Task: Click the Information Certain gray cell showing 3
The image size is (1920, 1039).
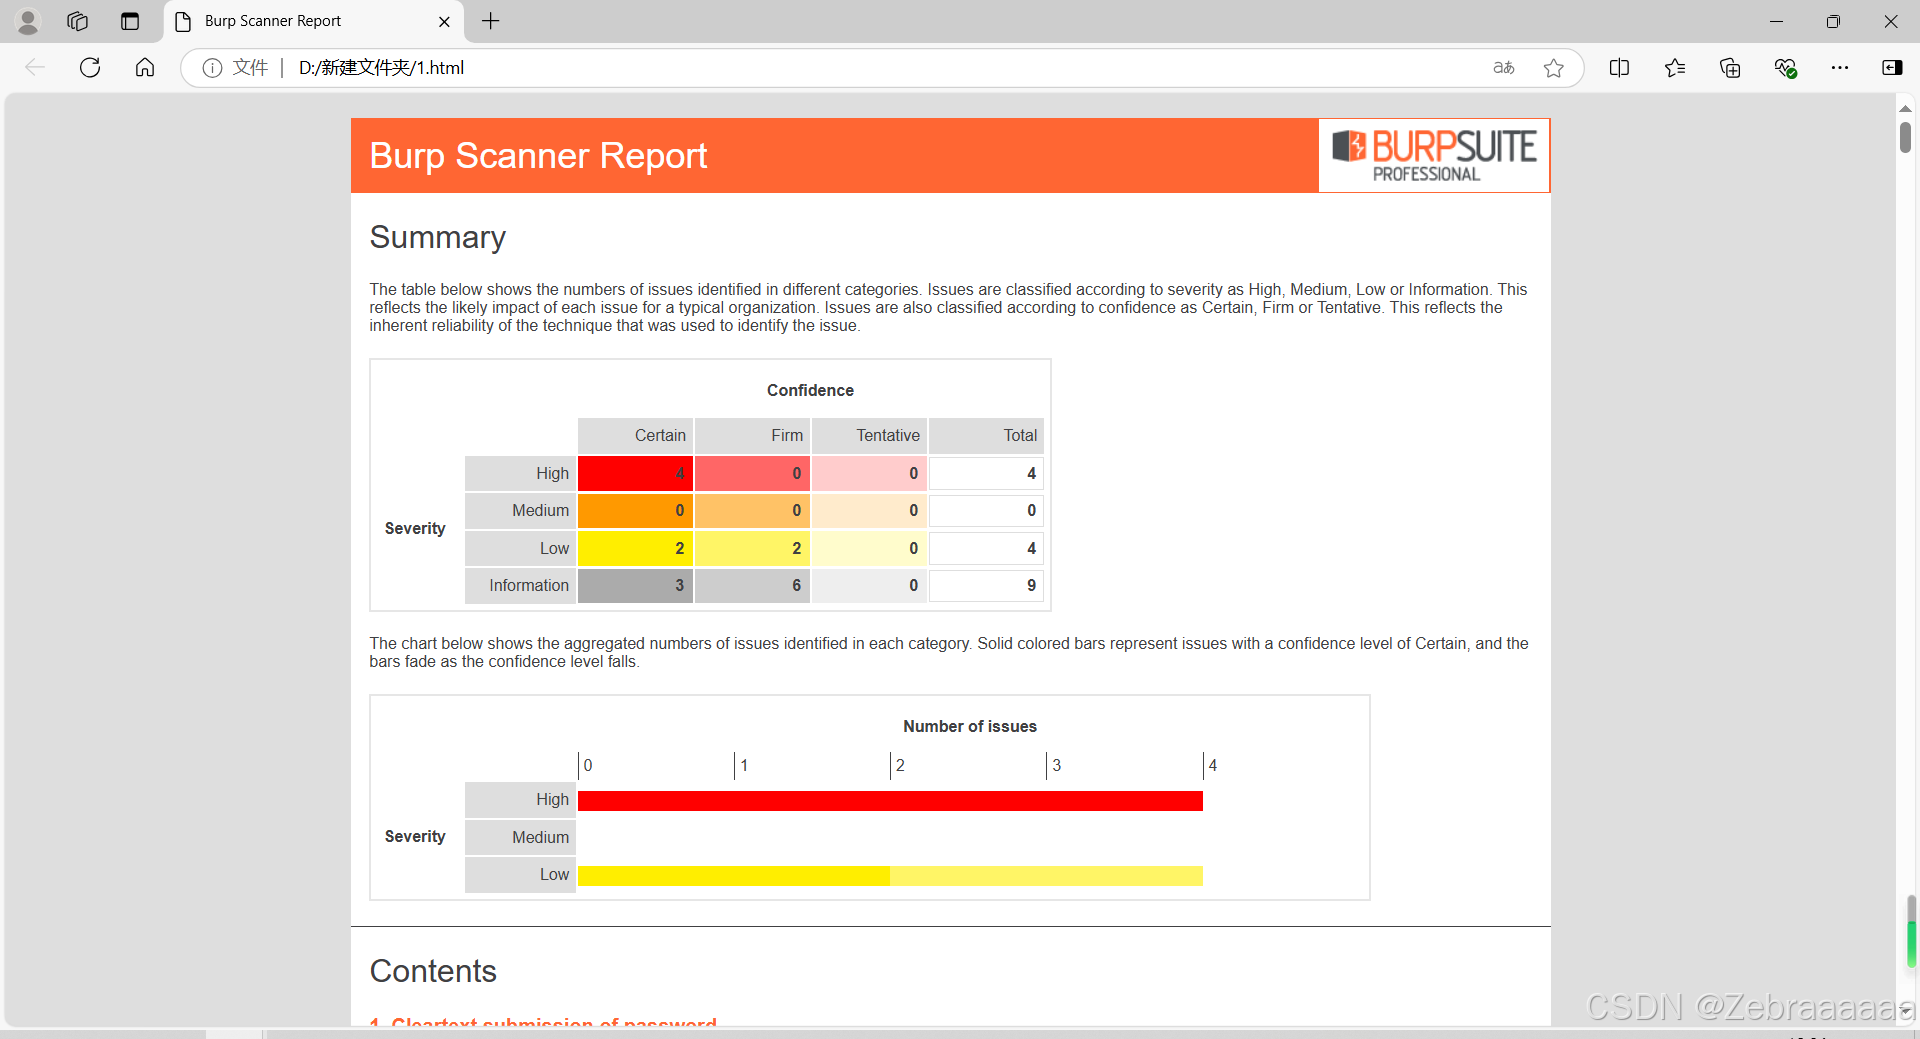Action: (635, 585)
